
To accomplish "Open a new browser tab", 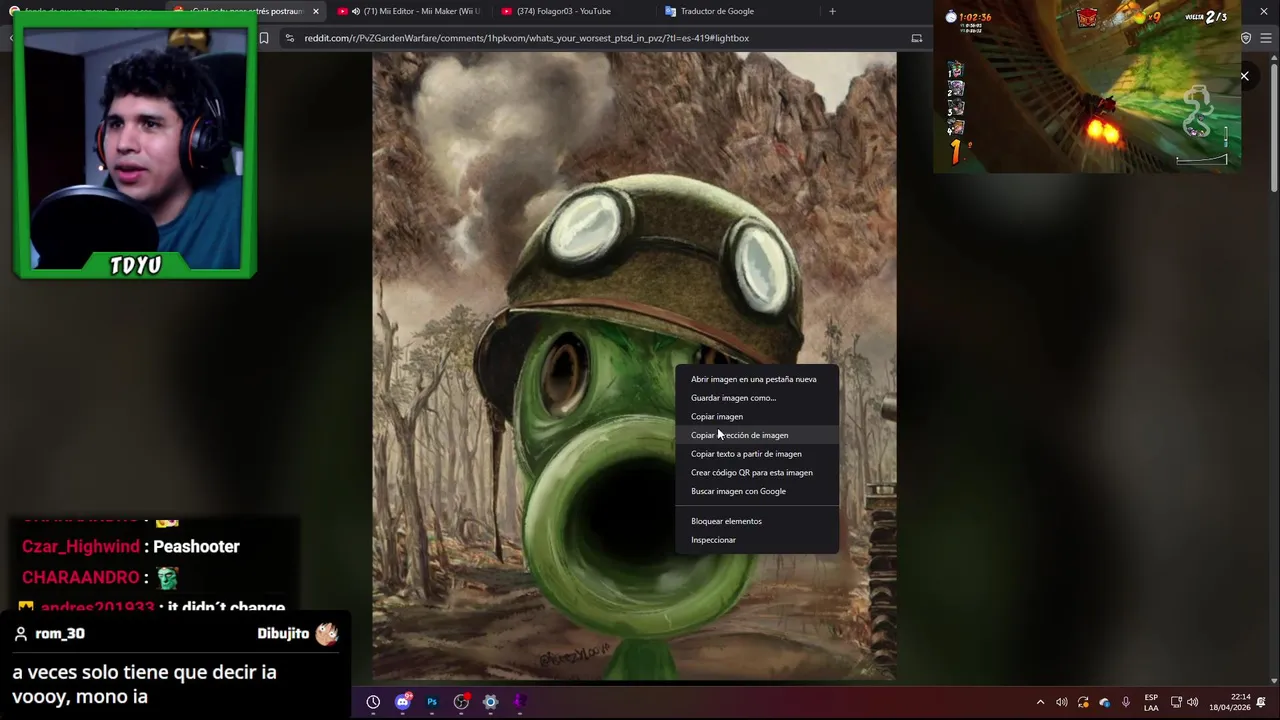I will [832, 11].
